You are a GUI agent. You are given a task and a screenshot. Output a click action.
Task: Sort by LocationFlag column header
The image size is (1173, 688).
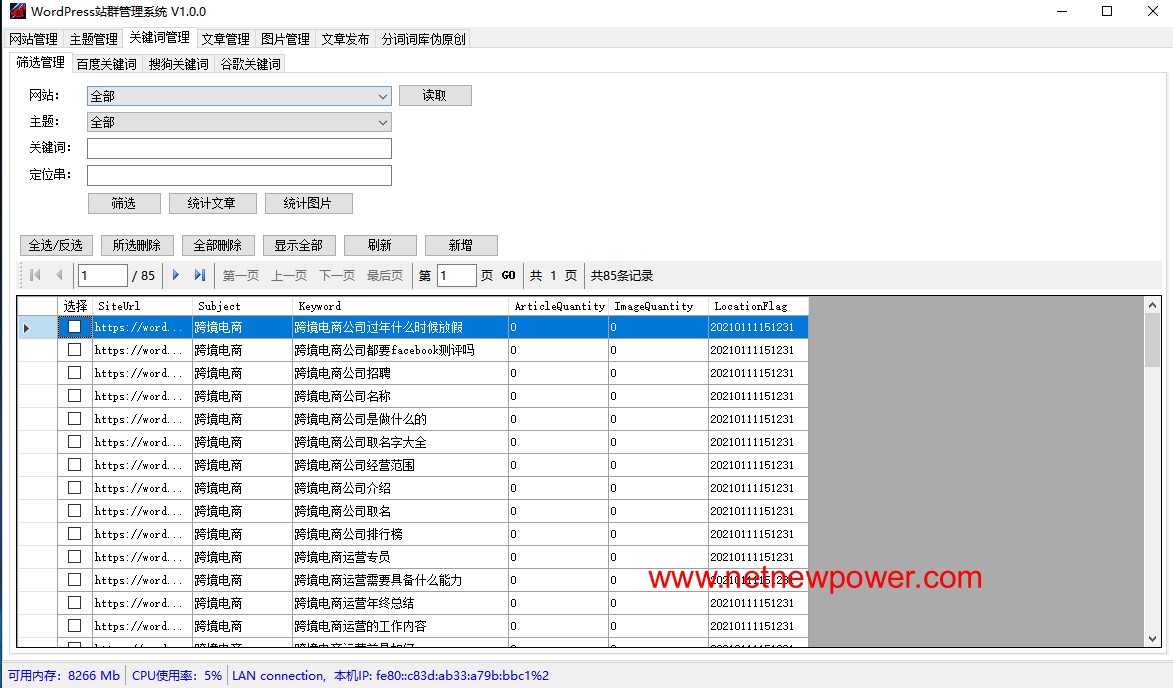pyautogui.click(x=759, y=306)
